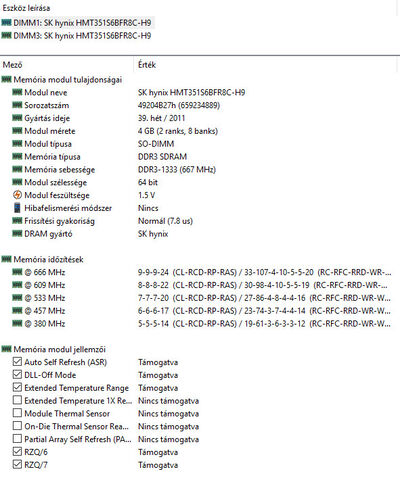Toggle the Extended Temperature Range checkbox
The height and width of the screenshot is (480, 400).
point(17,387)
